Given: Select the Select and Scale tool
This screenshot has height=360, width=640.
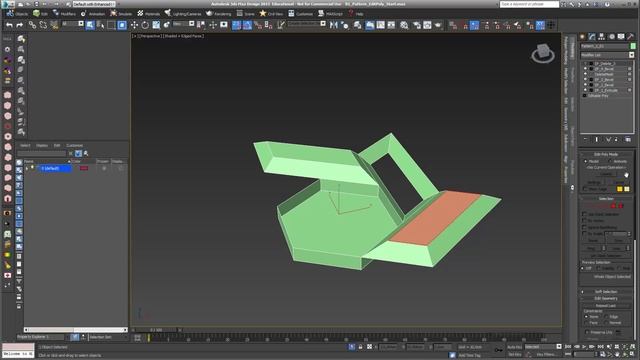Looking at the screenshot, I should point(156,25).
